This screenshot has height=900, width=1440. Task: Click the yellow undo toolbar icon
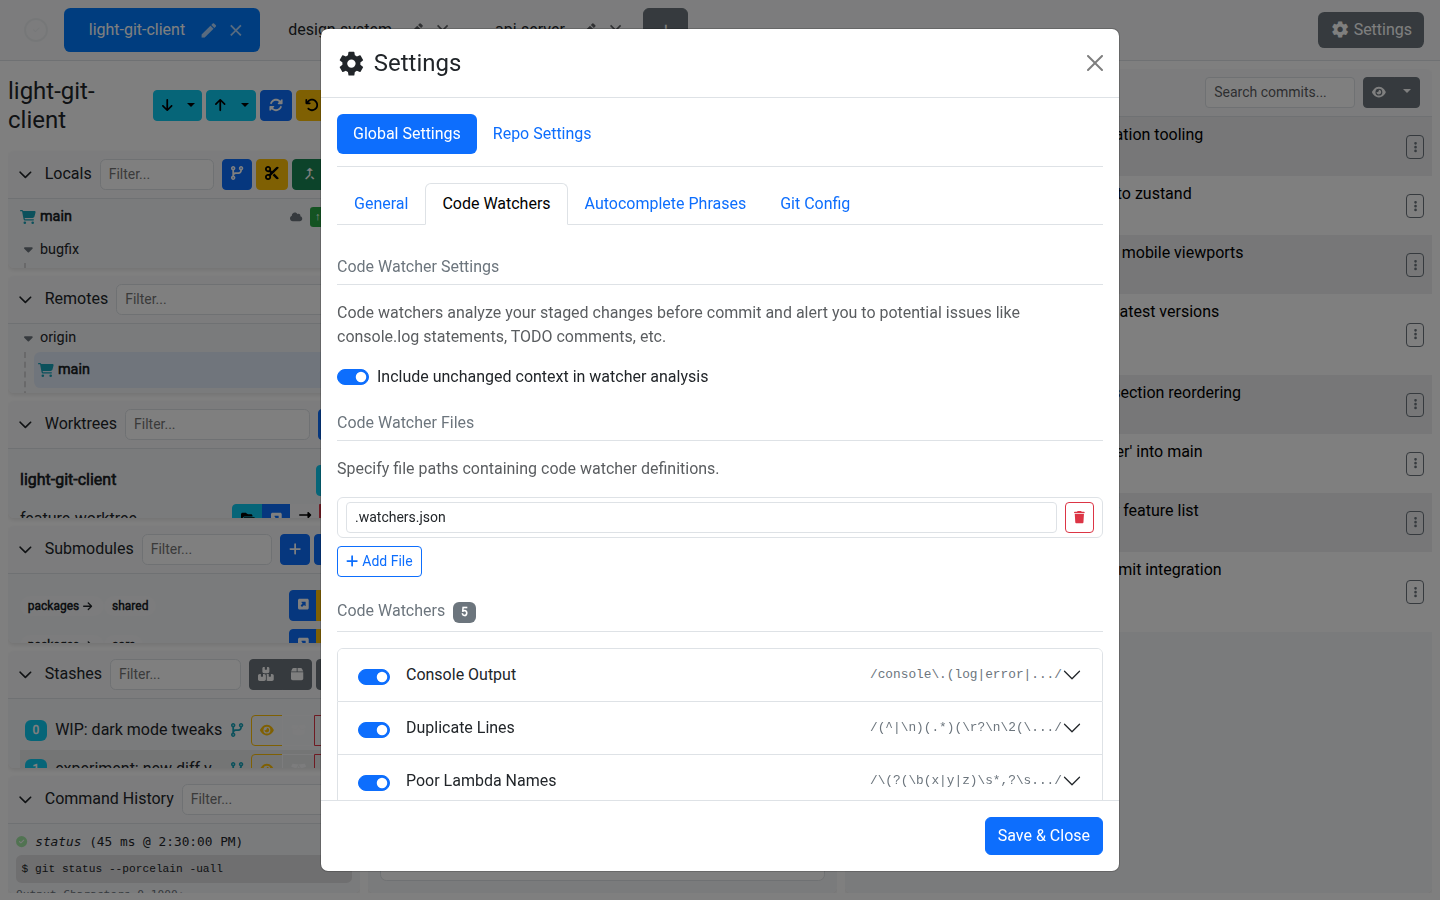[312, 105]
